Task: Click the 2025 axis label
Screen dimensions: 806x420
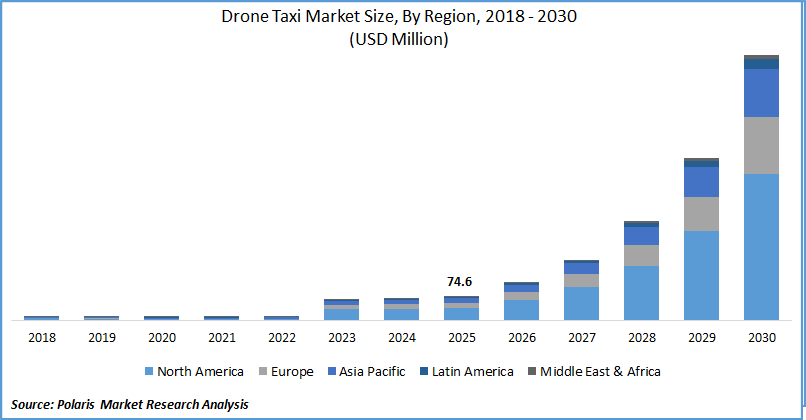Action: click(x=462, y=338)
